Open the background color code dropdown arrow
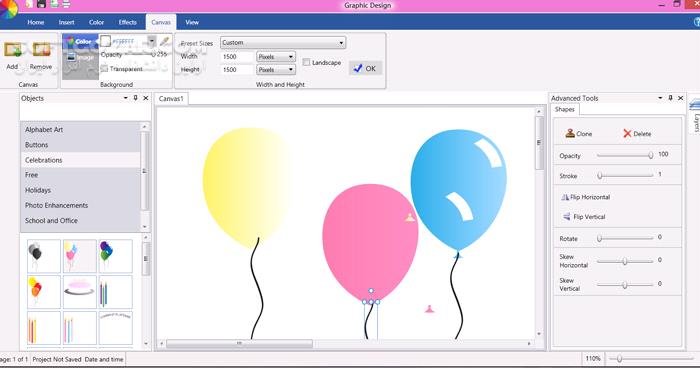Viewport: 700px width, 368px height. 152,41
